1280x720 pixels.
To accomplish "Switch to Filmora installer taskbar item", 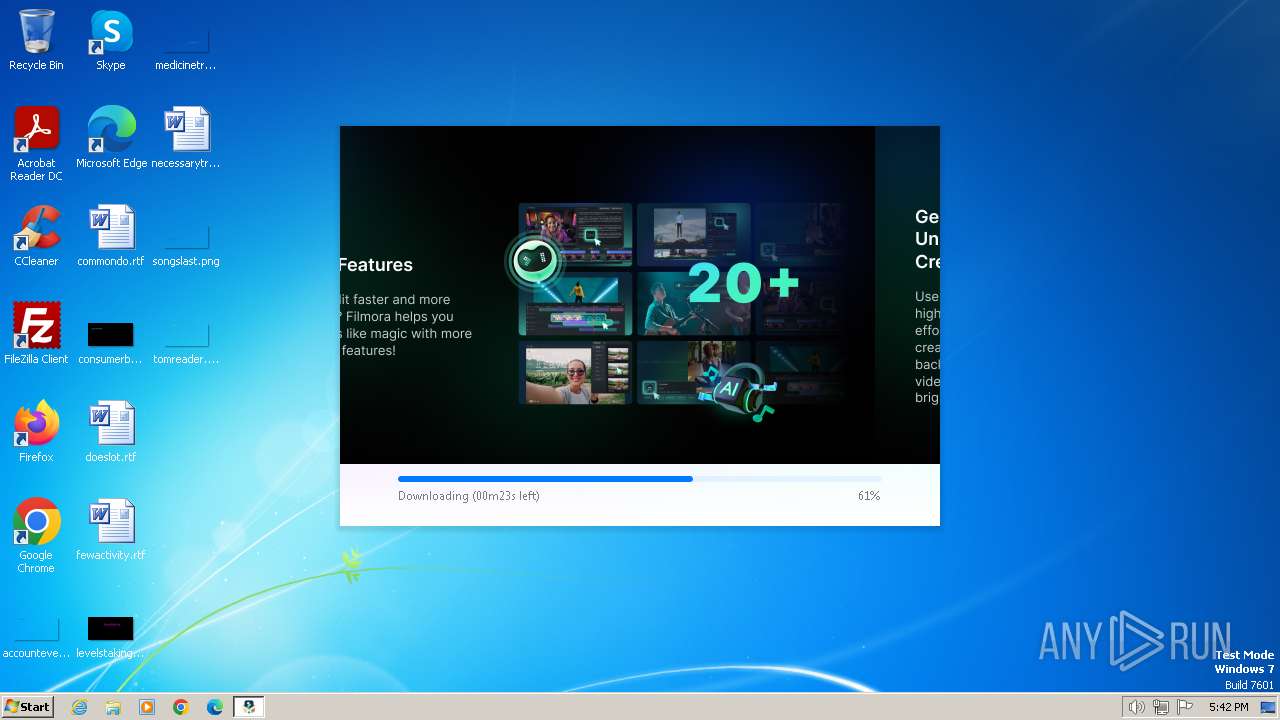I will click(248, 707).
